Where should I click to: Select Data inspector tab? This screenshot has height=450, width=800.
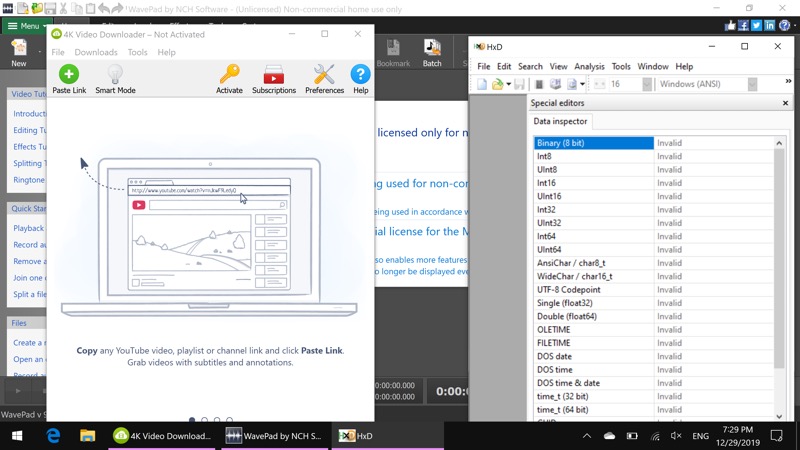coord(560,121)
